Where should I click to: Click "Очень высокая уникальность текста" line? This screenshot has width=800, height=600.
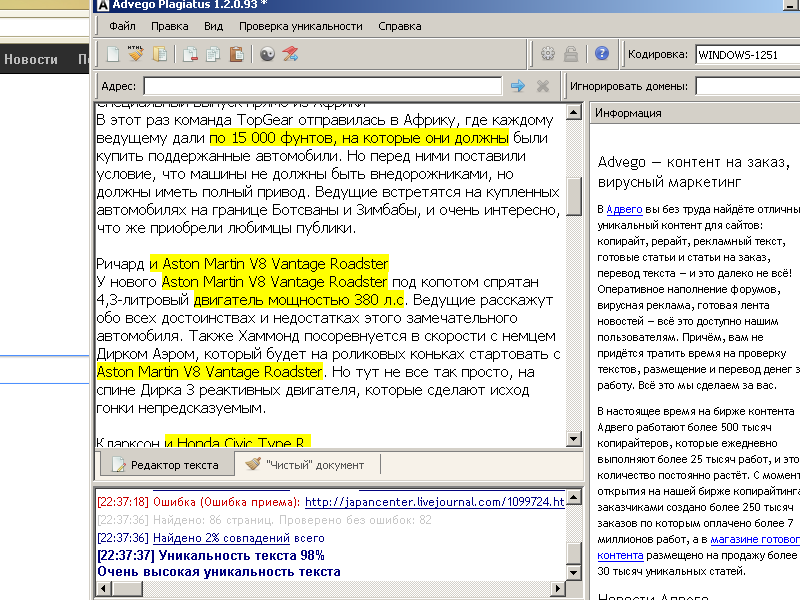(x=219, y=571)
